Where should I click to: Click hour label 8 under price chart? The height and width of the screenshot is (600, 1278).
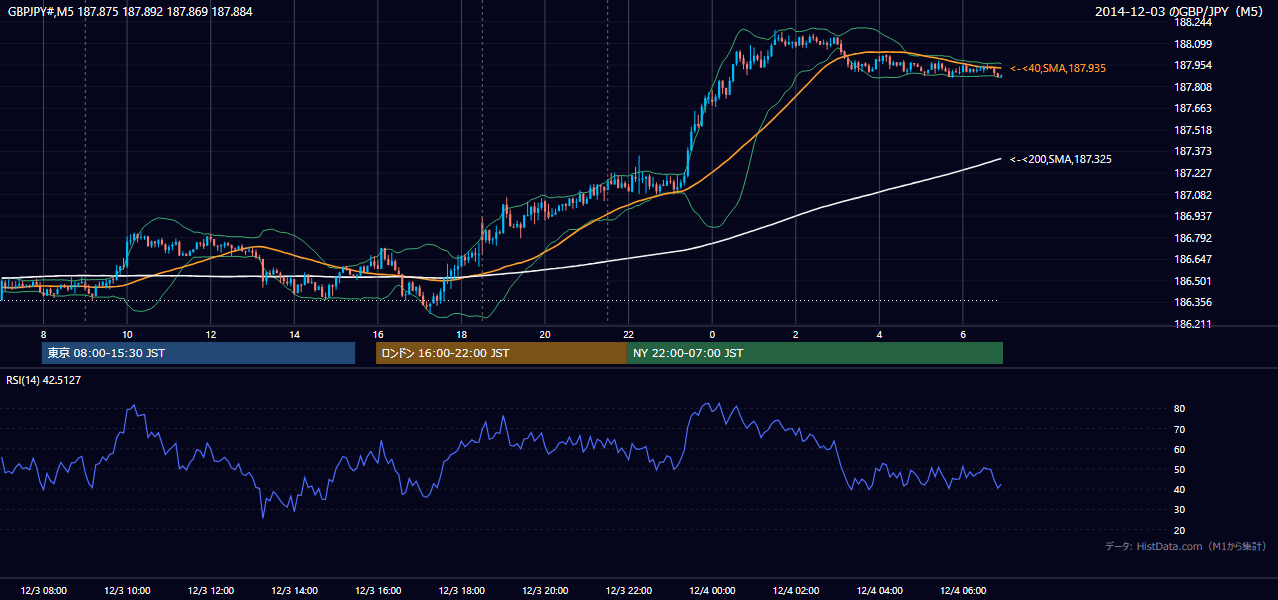(x=43, y=334)
